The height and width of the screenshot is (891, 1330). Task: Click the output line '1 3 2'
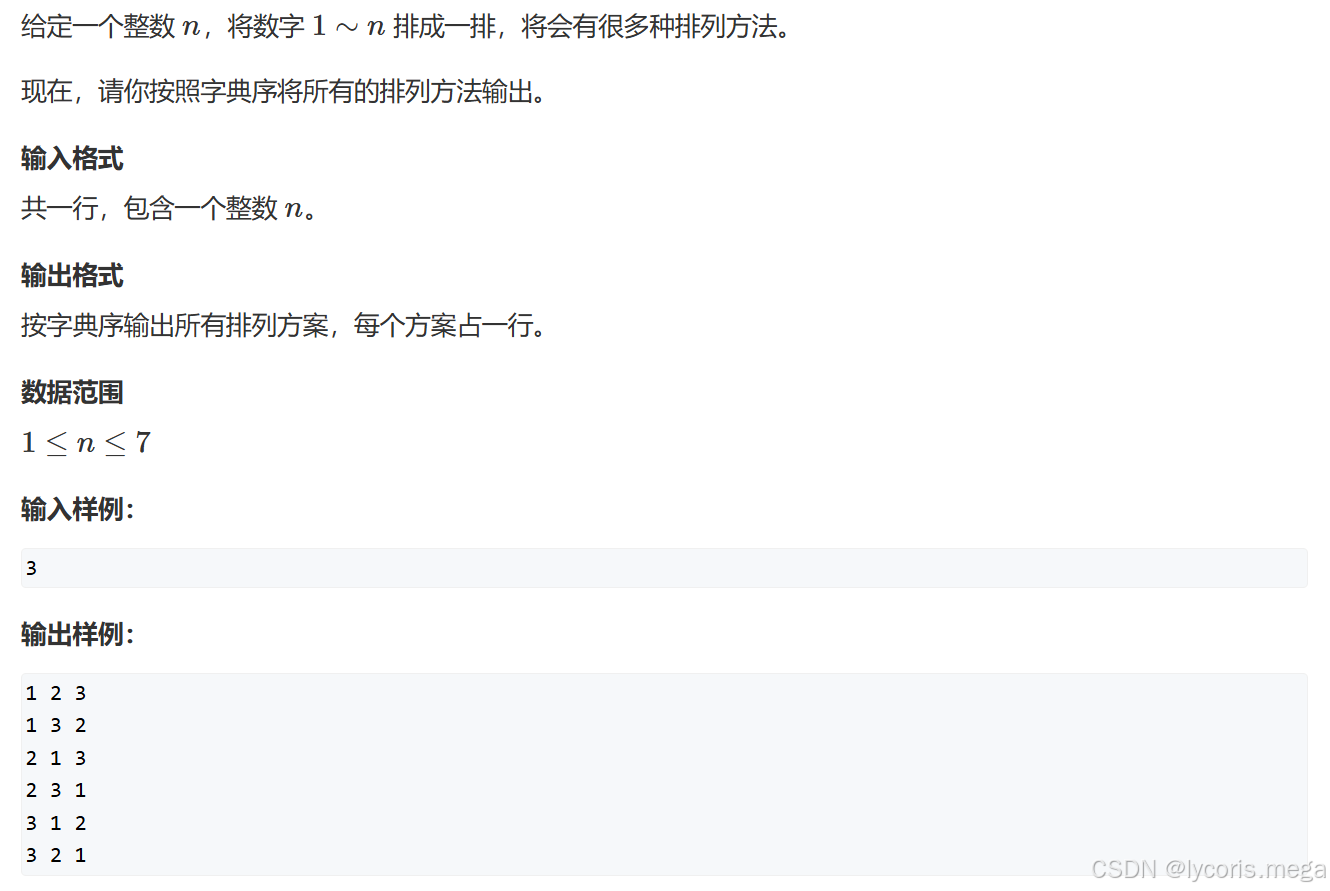pyautogui.click(x=56, y=725)
